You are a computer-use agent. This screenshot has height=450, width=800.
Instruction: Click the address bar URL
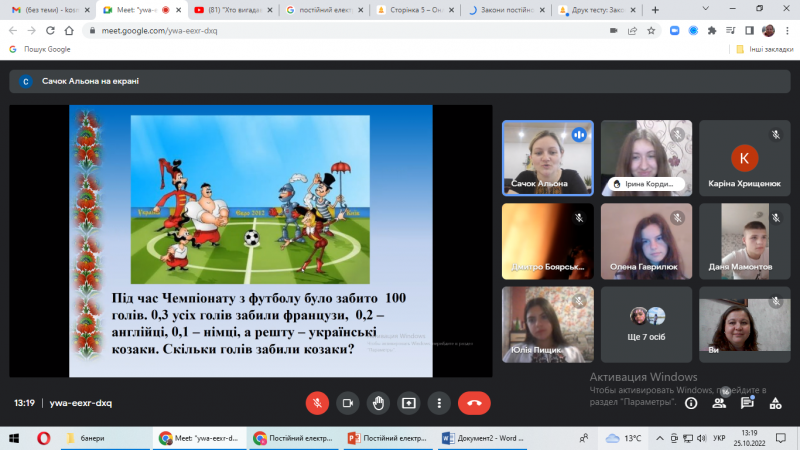coord(159,31)
